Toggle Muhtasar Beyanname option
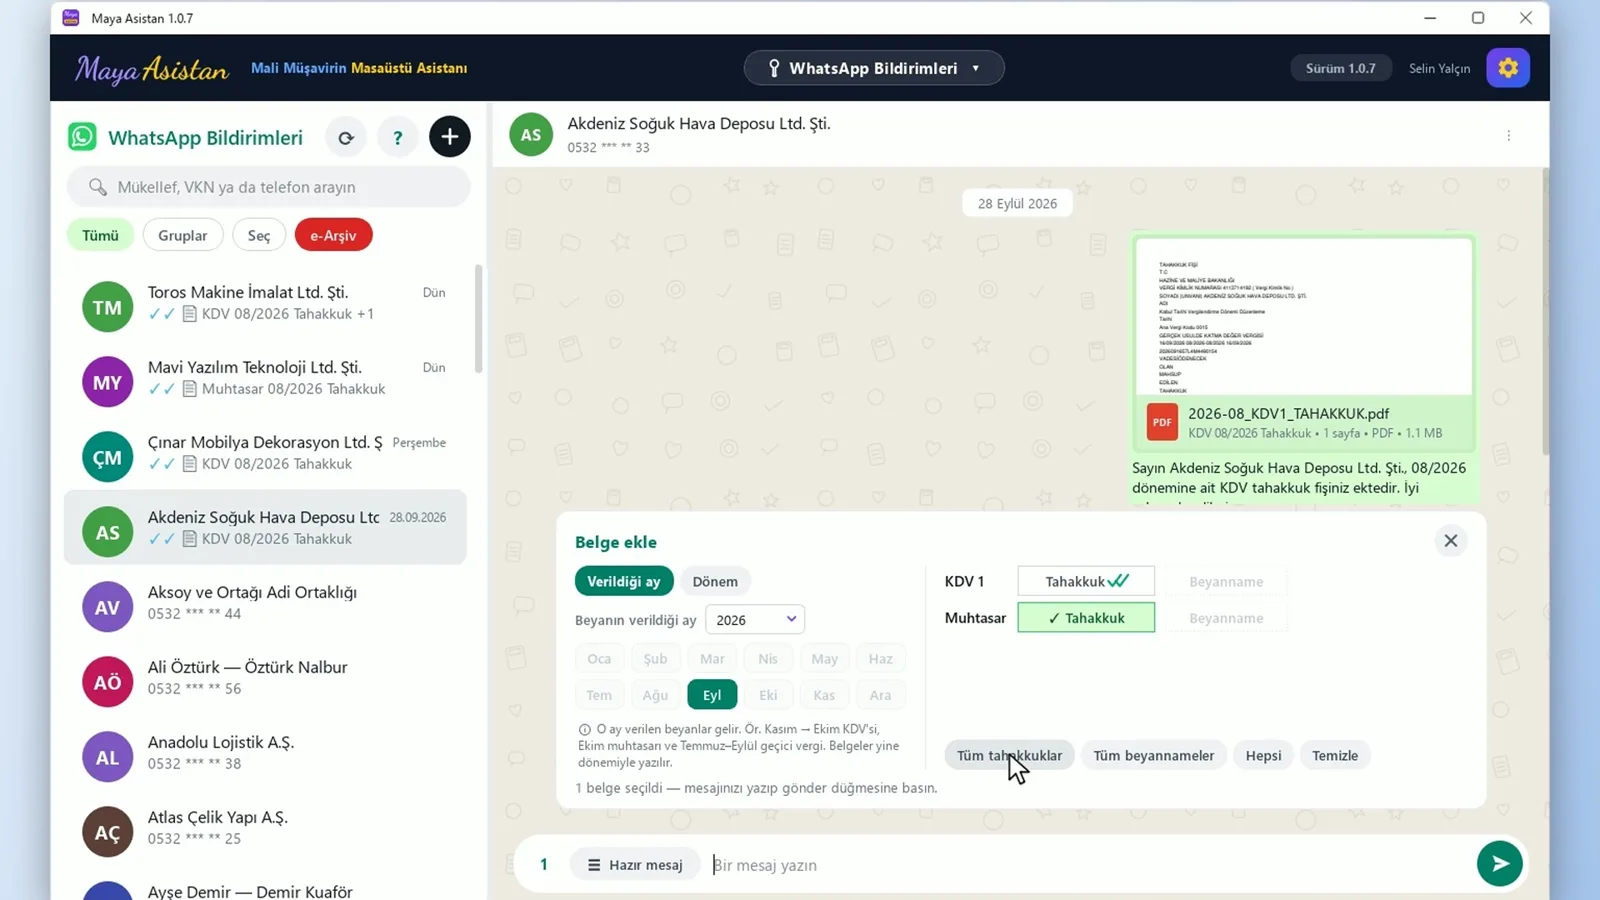 tap(1226, 618)
